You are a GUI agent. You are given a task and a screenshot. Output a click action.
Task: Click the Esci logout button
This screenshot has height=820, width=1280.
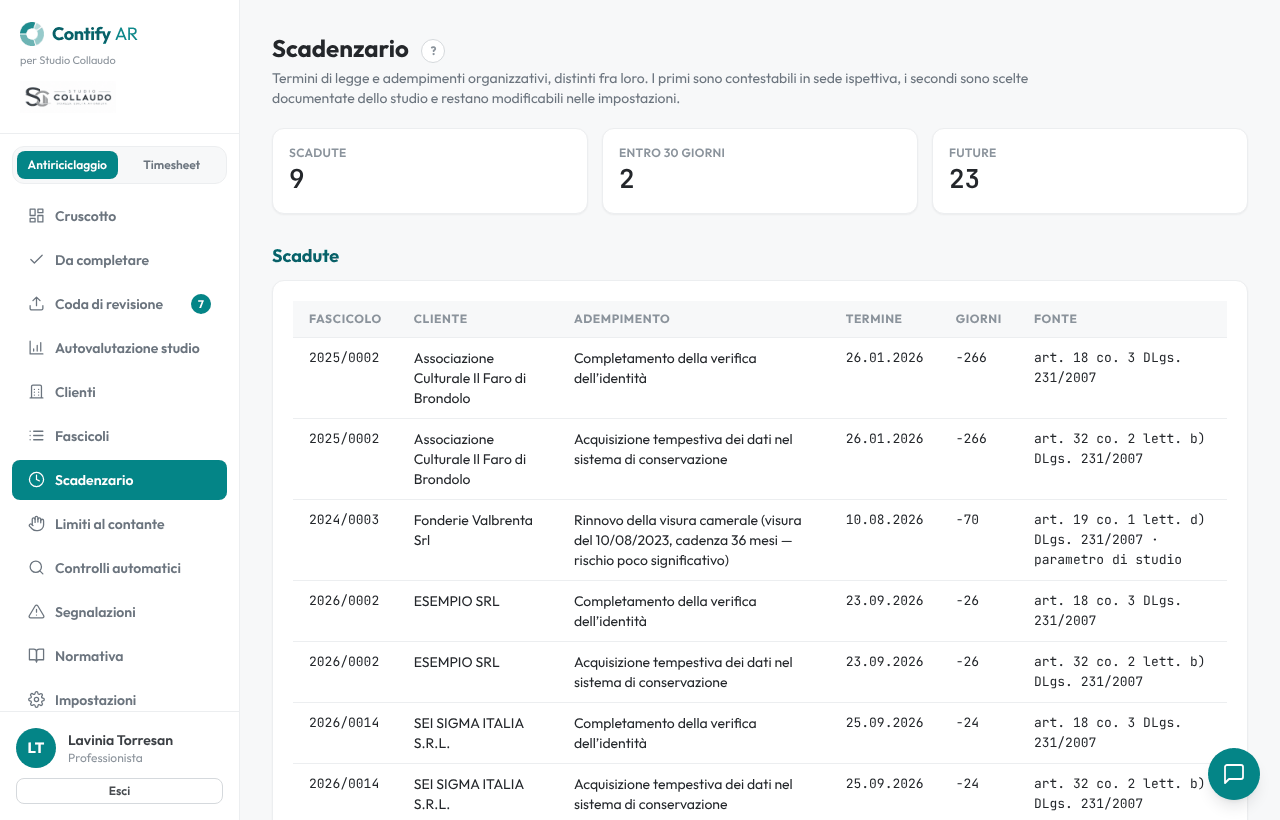point(119,791)
